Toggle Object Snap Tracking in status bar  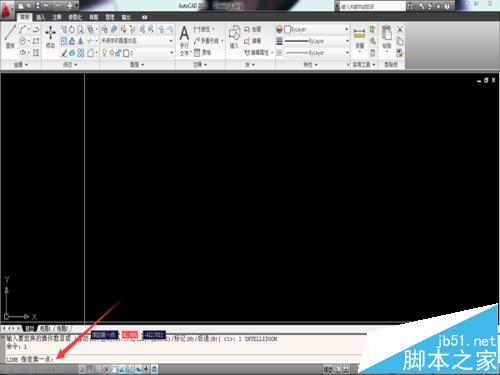tap(122, 369)
